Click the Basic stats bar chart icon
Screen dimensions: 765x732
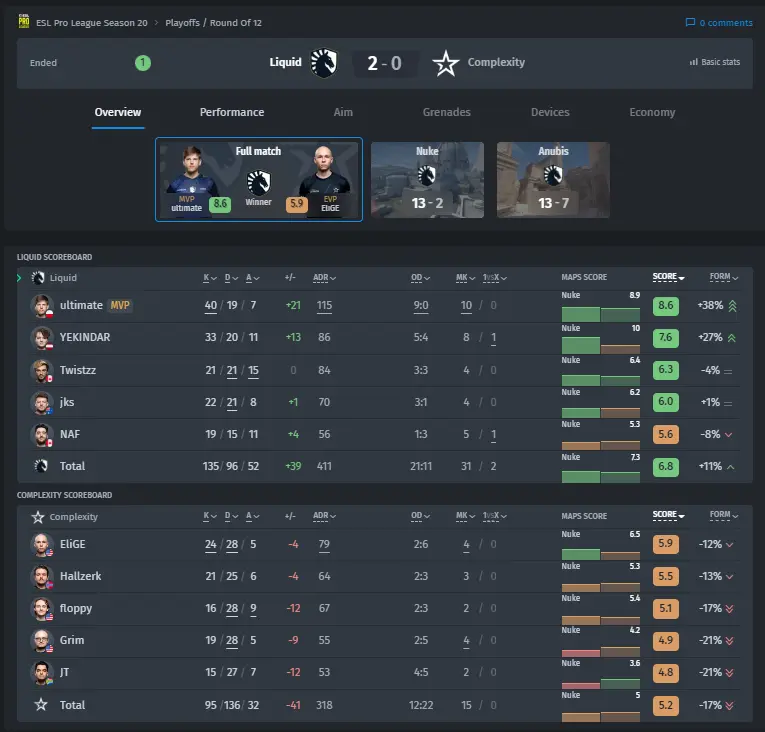click(x=693, y=62)
